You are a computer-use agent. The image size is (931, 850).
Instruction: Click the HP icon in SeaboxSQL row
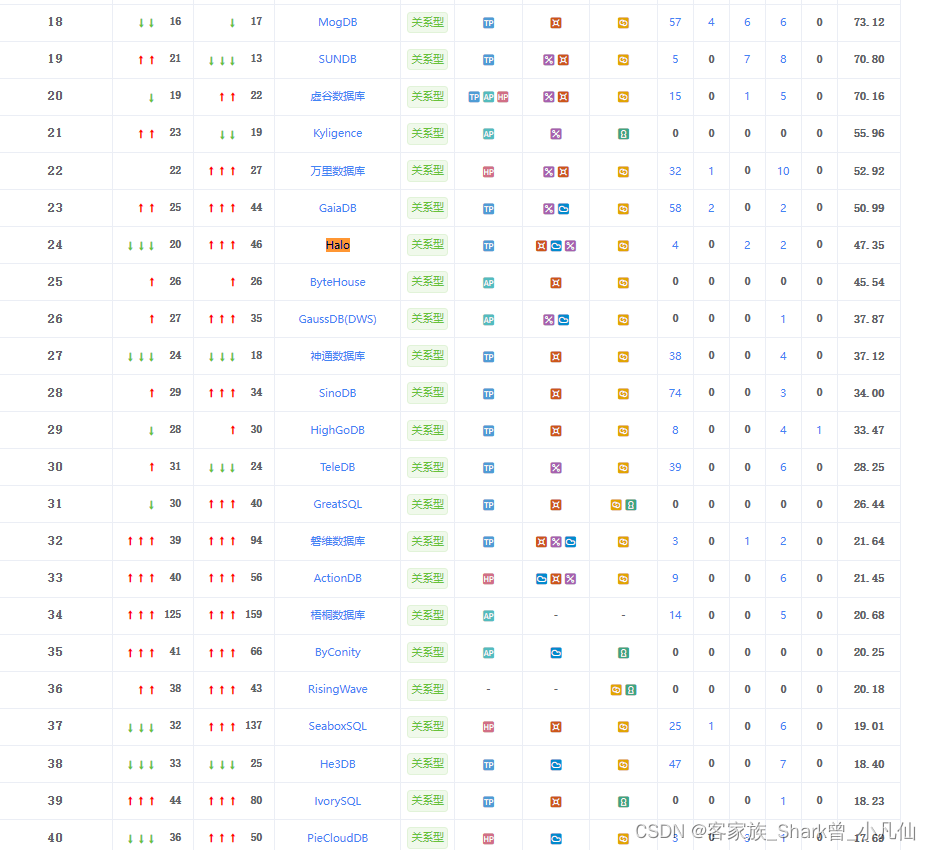click(489, 727)
